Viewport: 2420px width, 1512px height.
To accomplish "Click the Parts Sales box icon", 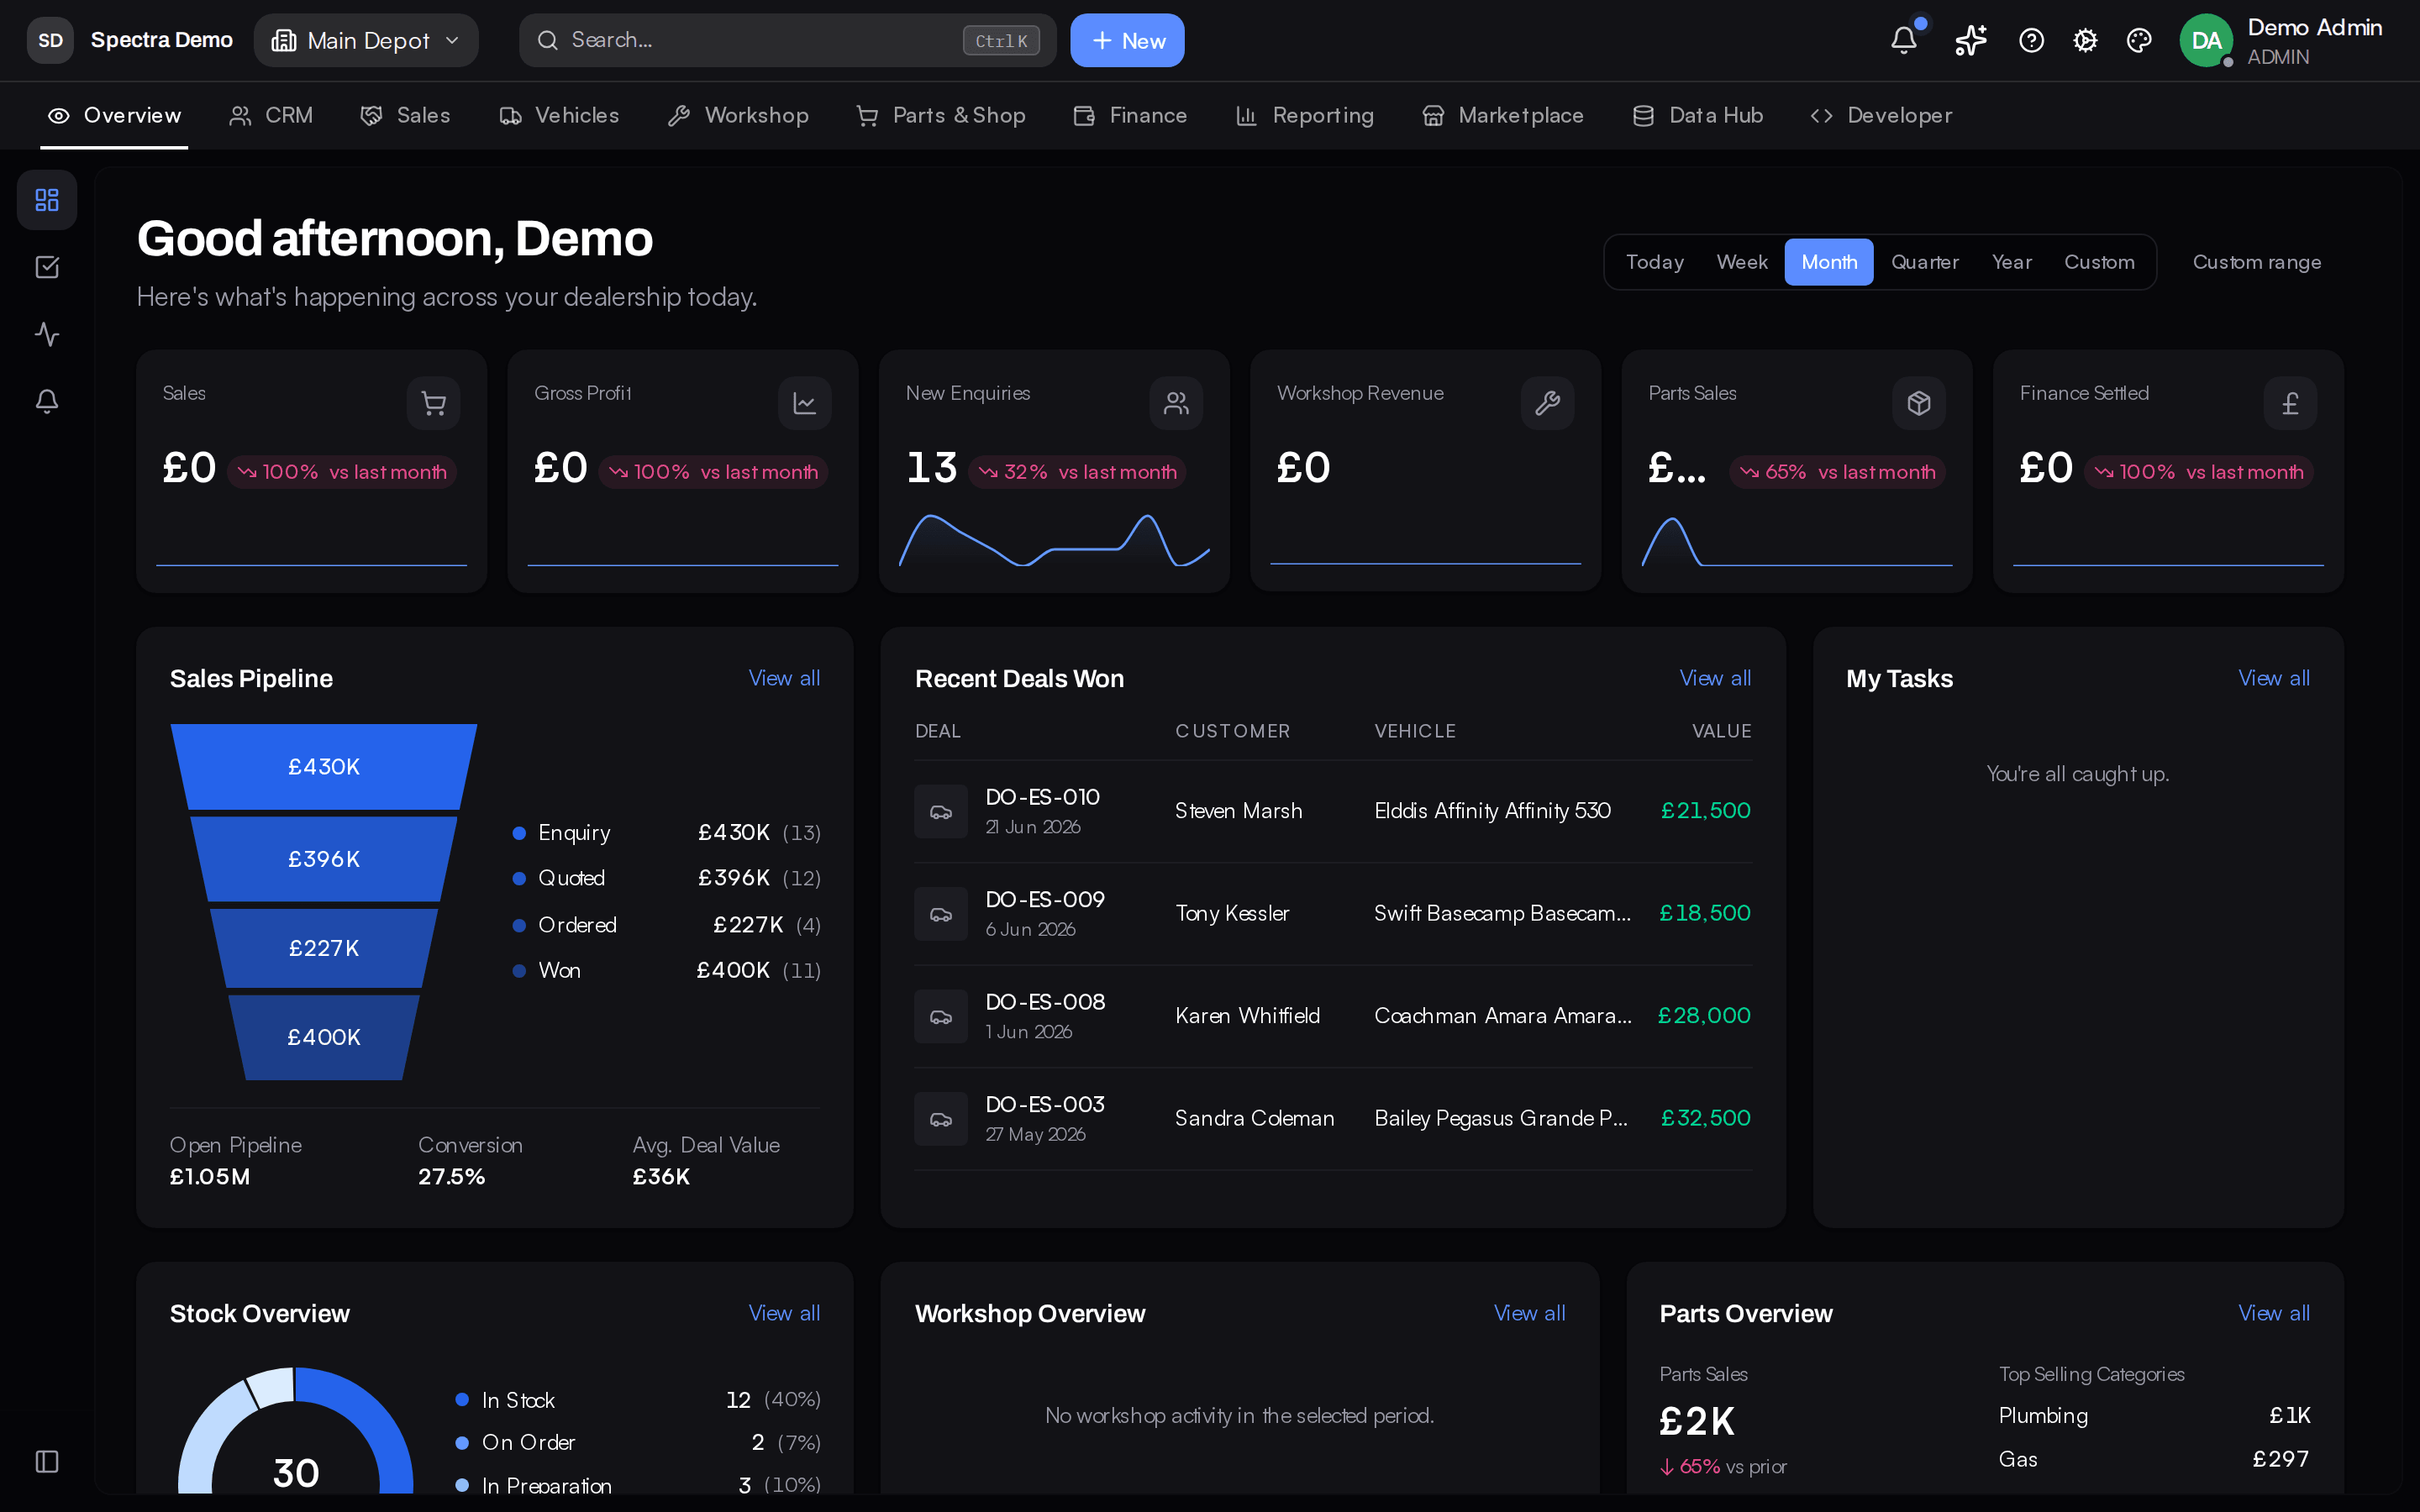I will coord(1919,403).
